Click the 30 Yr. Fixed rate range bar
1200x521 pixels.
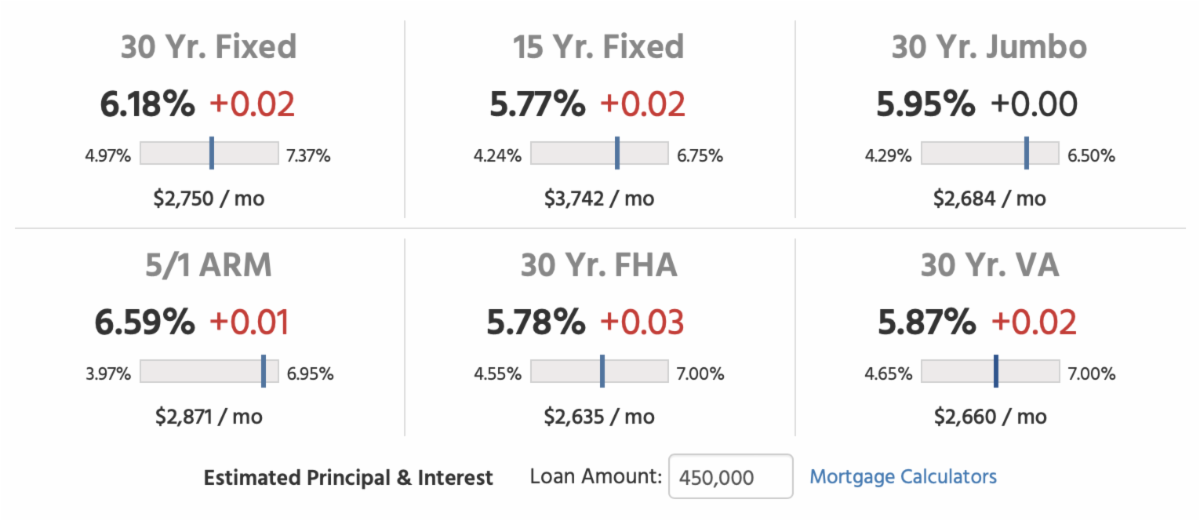(209, 153)
